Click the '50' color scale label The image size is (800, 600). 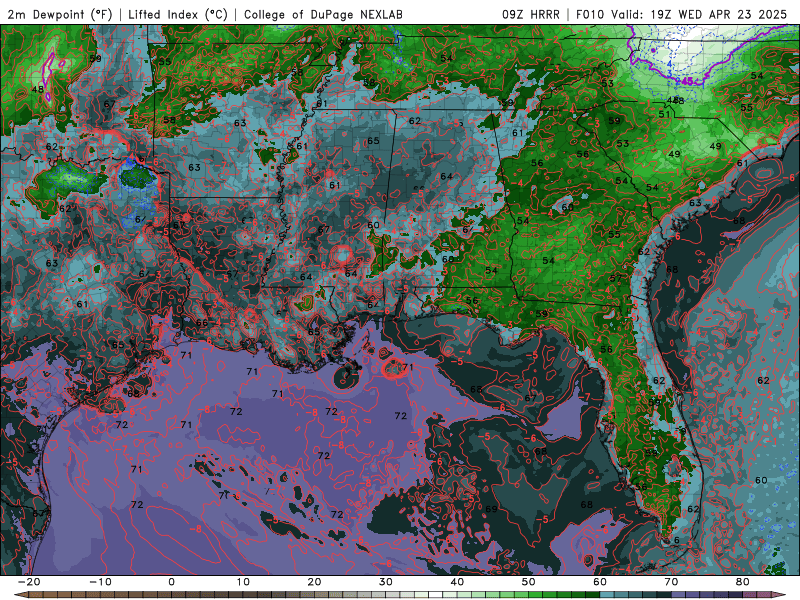click(x=529, y=582)
